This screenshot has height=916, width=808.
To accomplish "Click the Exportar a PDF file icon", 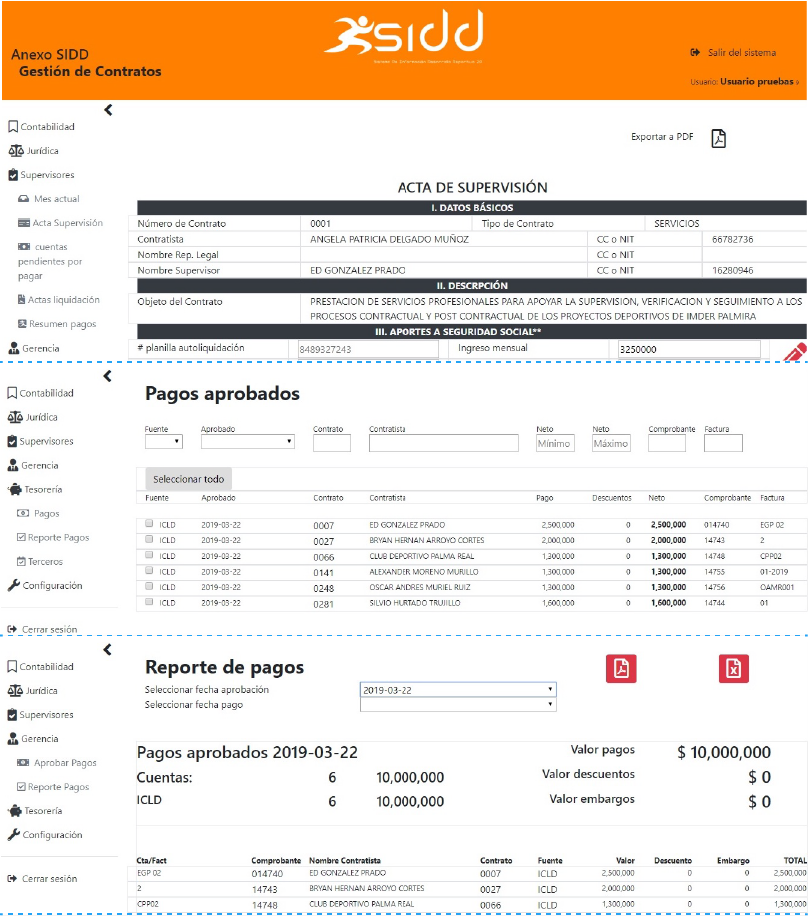I will click(719, 138).
